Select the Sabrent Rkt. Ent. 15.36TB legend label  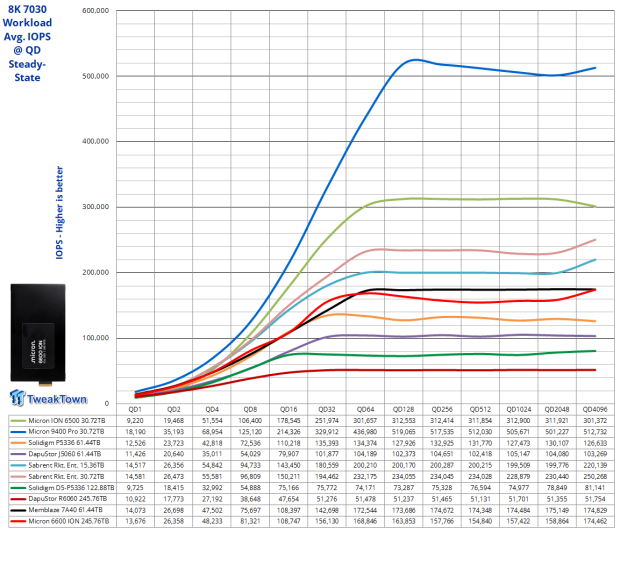coord(66,465)
